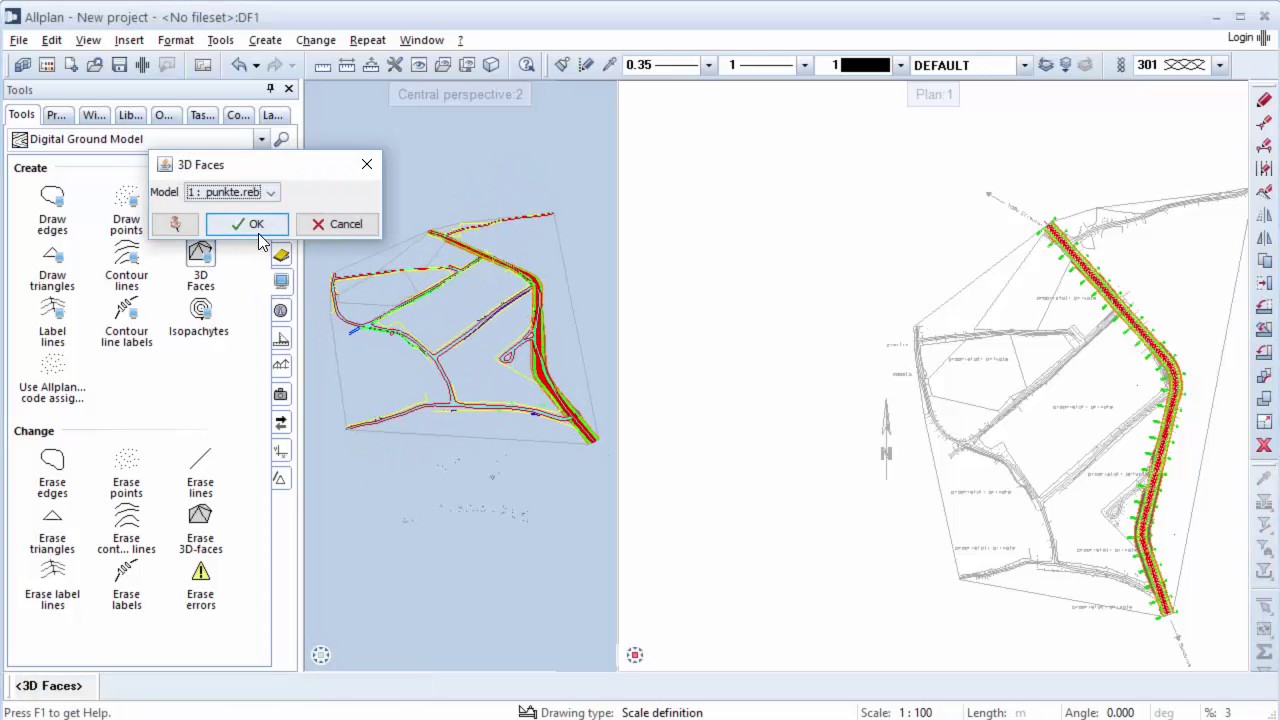The height and width of the screenshot is (720, 1280).
Task: Select the Contour line labels tool
Action: point(126,322)
